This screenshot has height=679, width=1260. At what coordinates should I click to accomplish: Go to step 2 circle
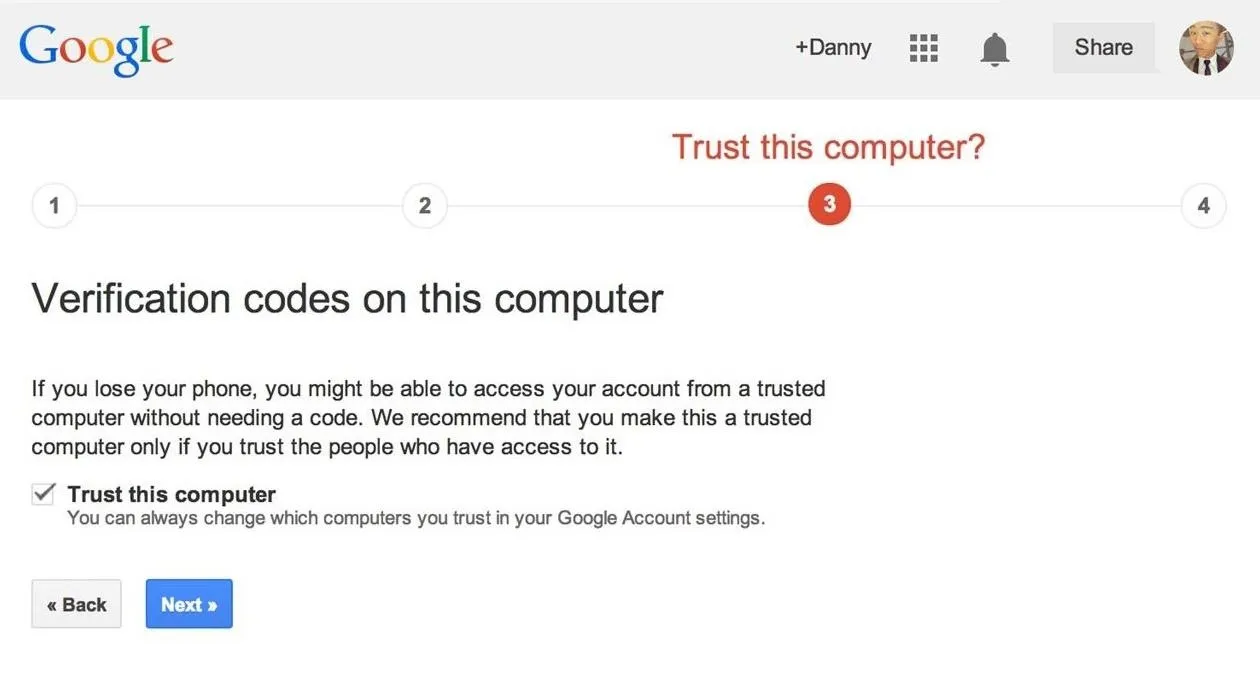pyautogui.click(x=425, y=206)
